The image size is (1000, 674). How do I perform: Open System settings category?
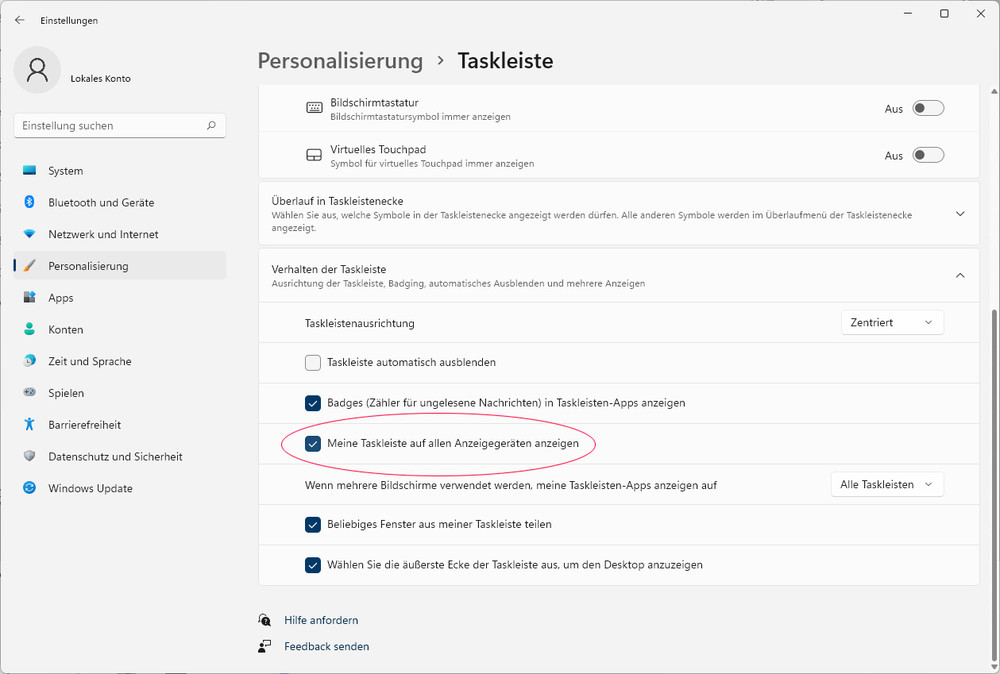[x=120, y=171]
